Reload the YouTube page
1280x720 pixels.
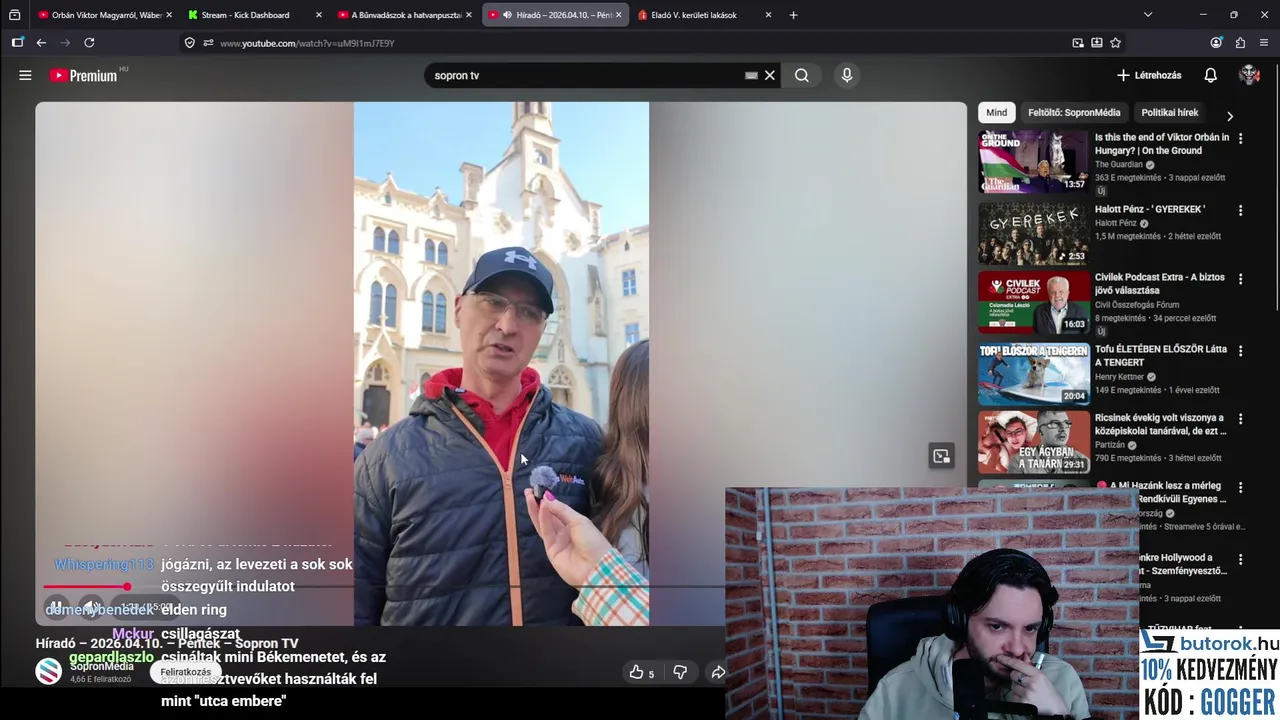89,43
